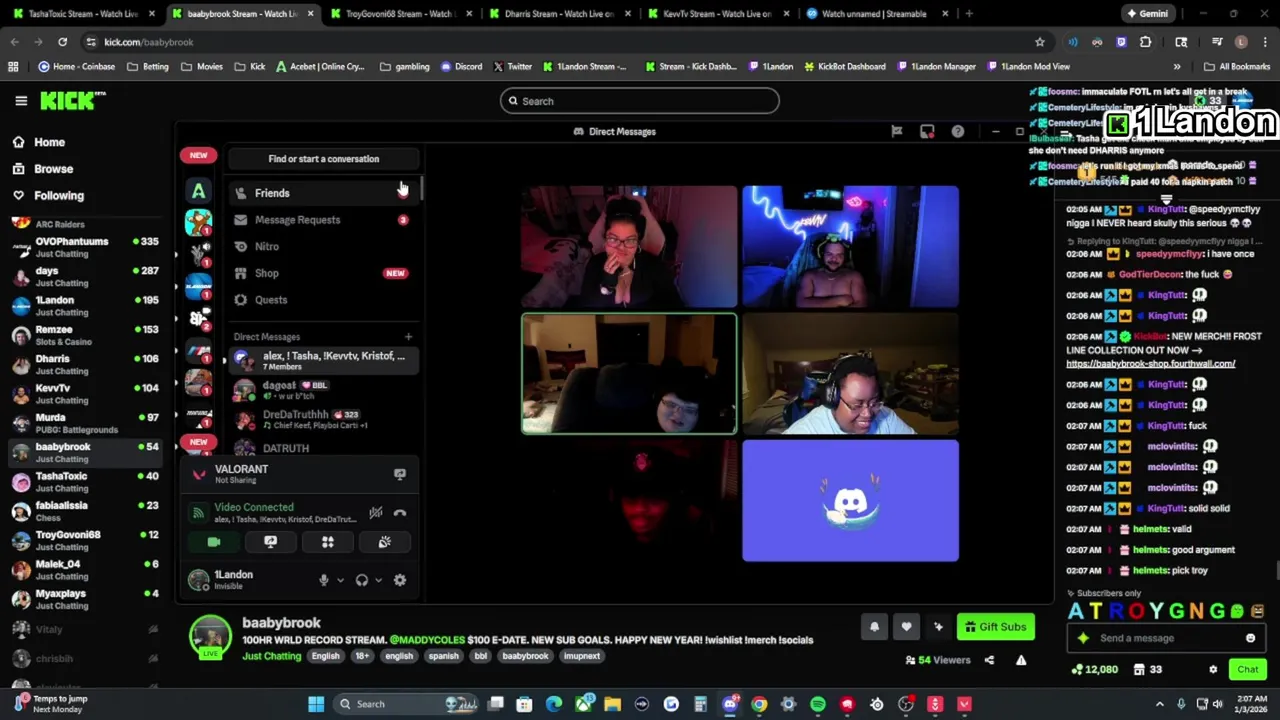Open TroyGovoni68 channel in sidebar

tap(85, 540)
